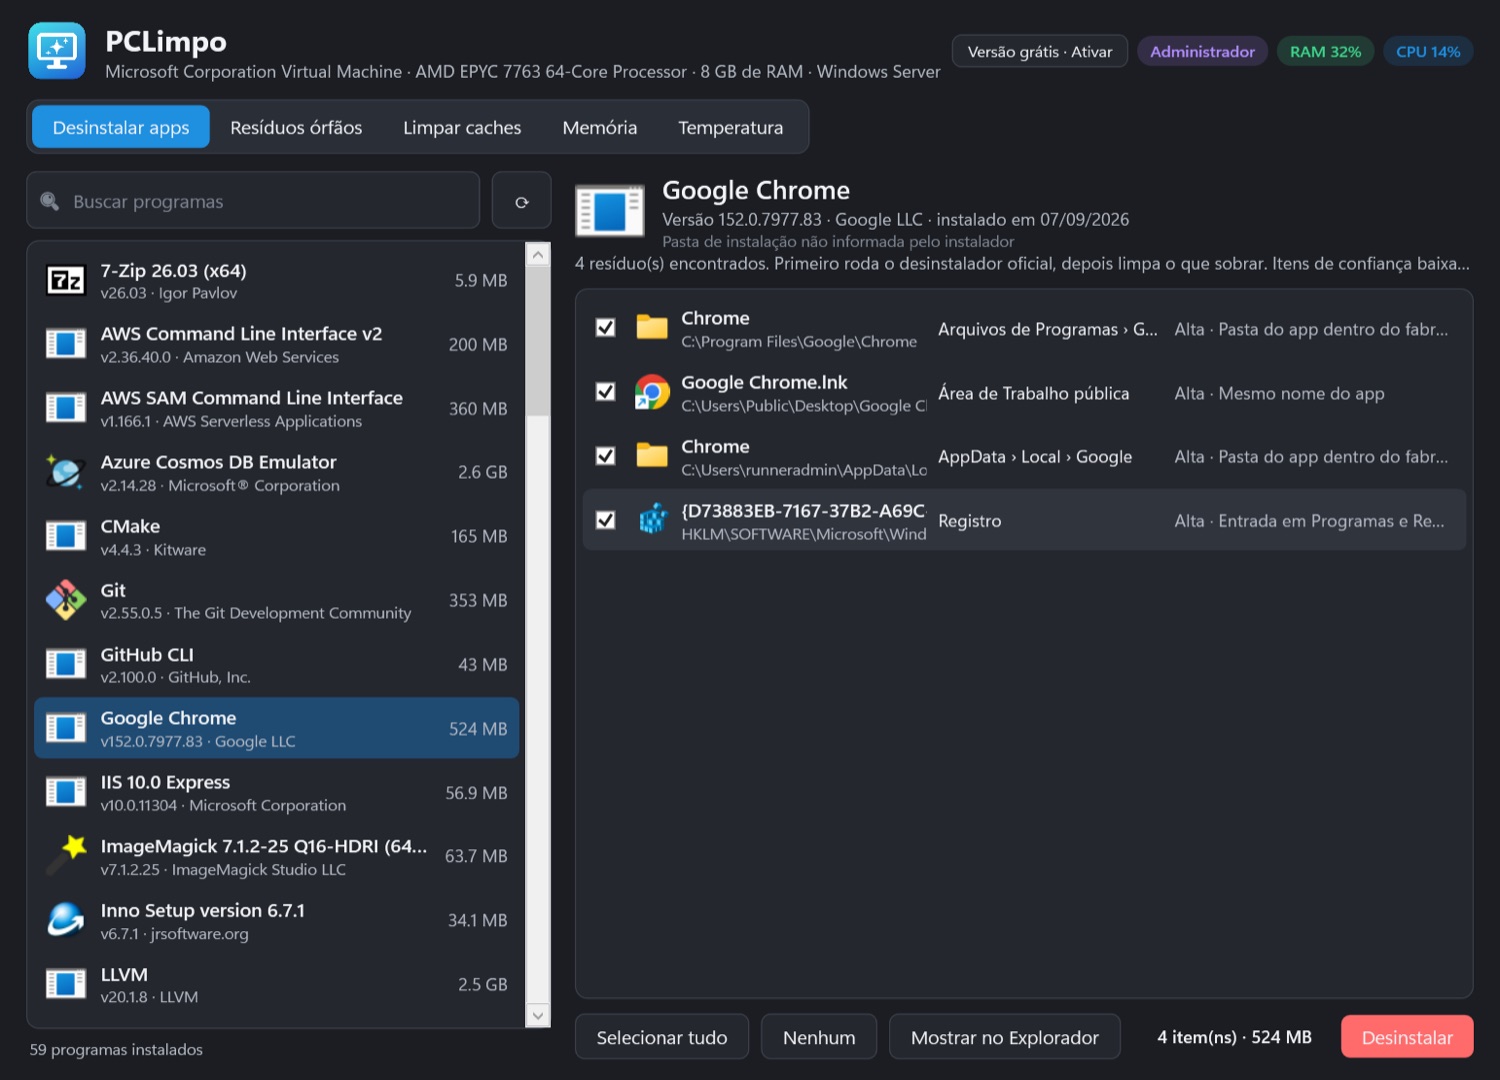The image size is (1500, 1080).
Task: Click the AWS SAM Command Line Interface icon
Action: pyautogui.click(x=66, y=408)
